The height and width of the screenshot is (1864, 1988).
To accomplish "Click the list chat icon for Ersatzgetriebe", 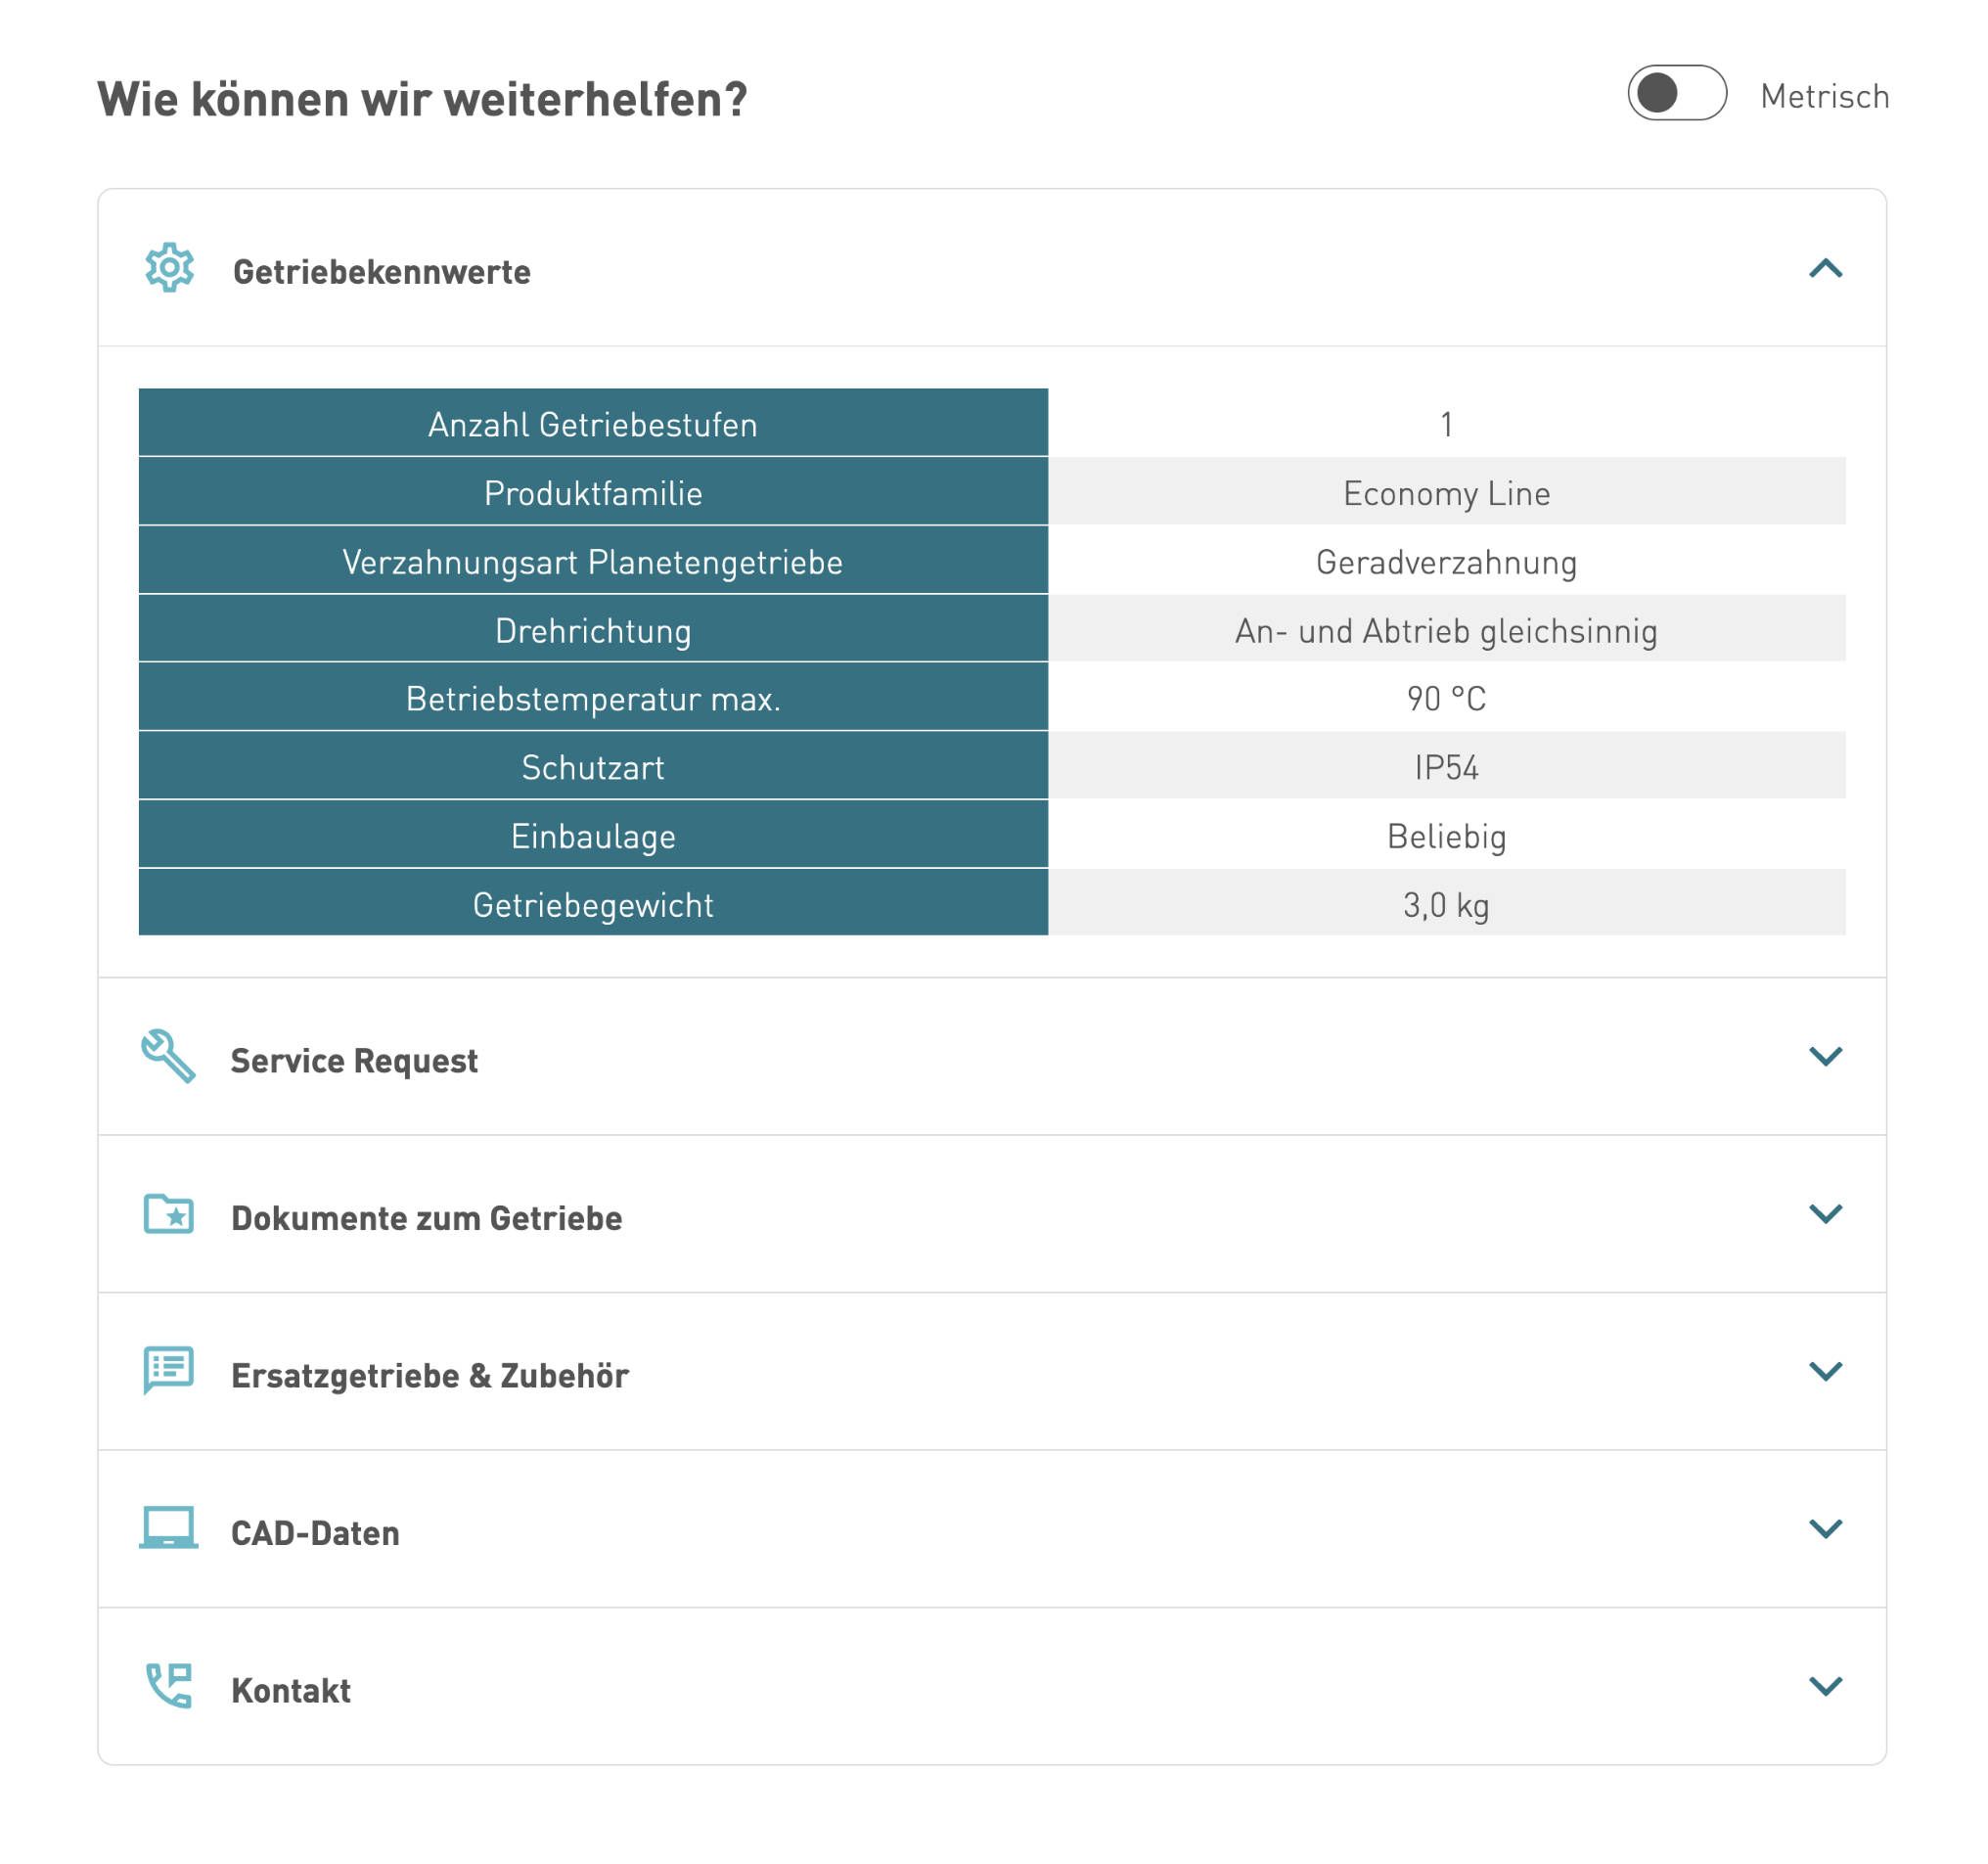I will pos(169,1370).
